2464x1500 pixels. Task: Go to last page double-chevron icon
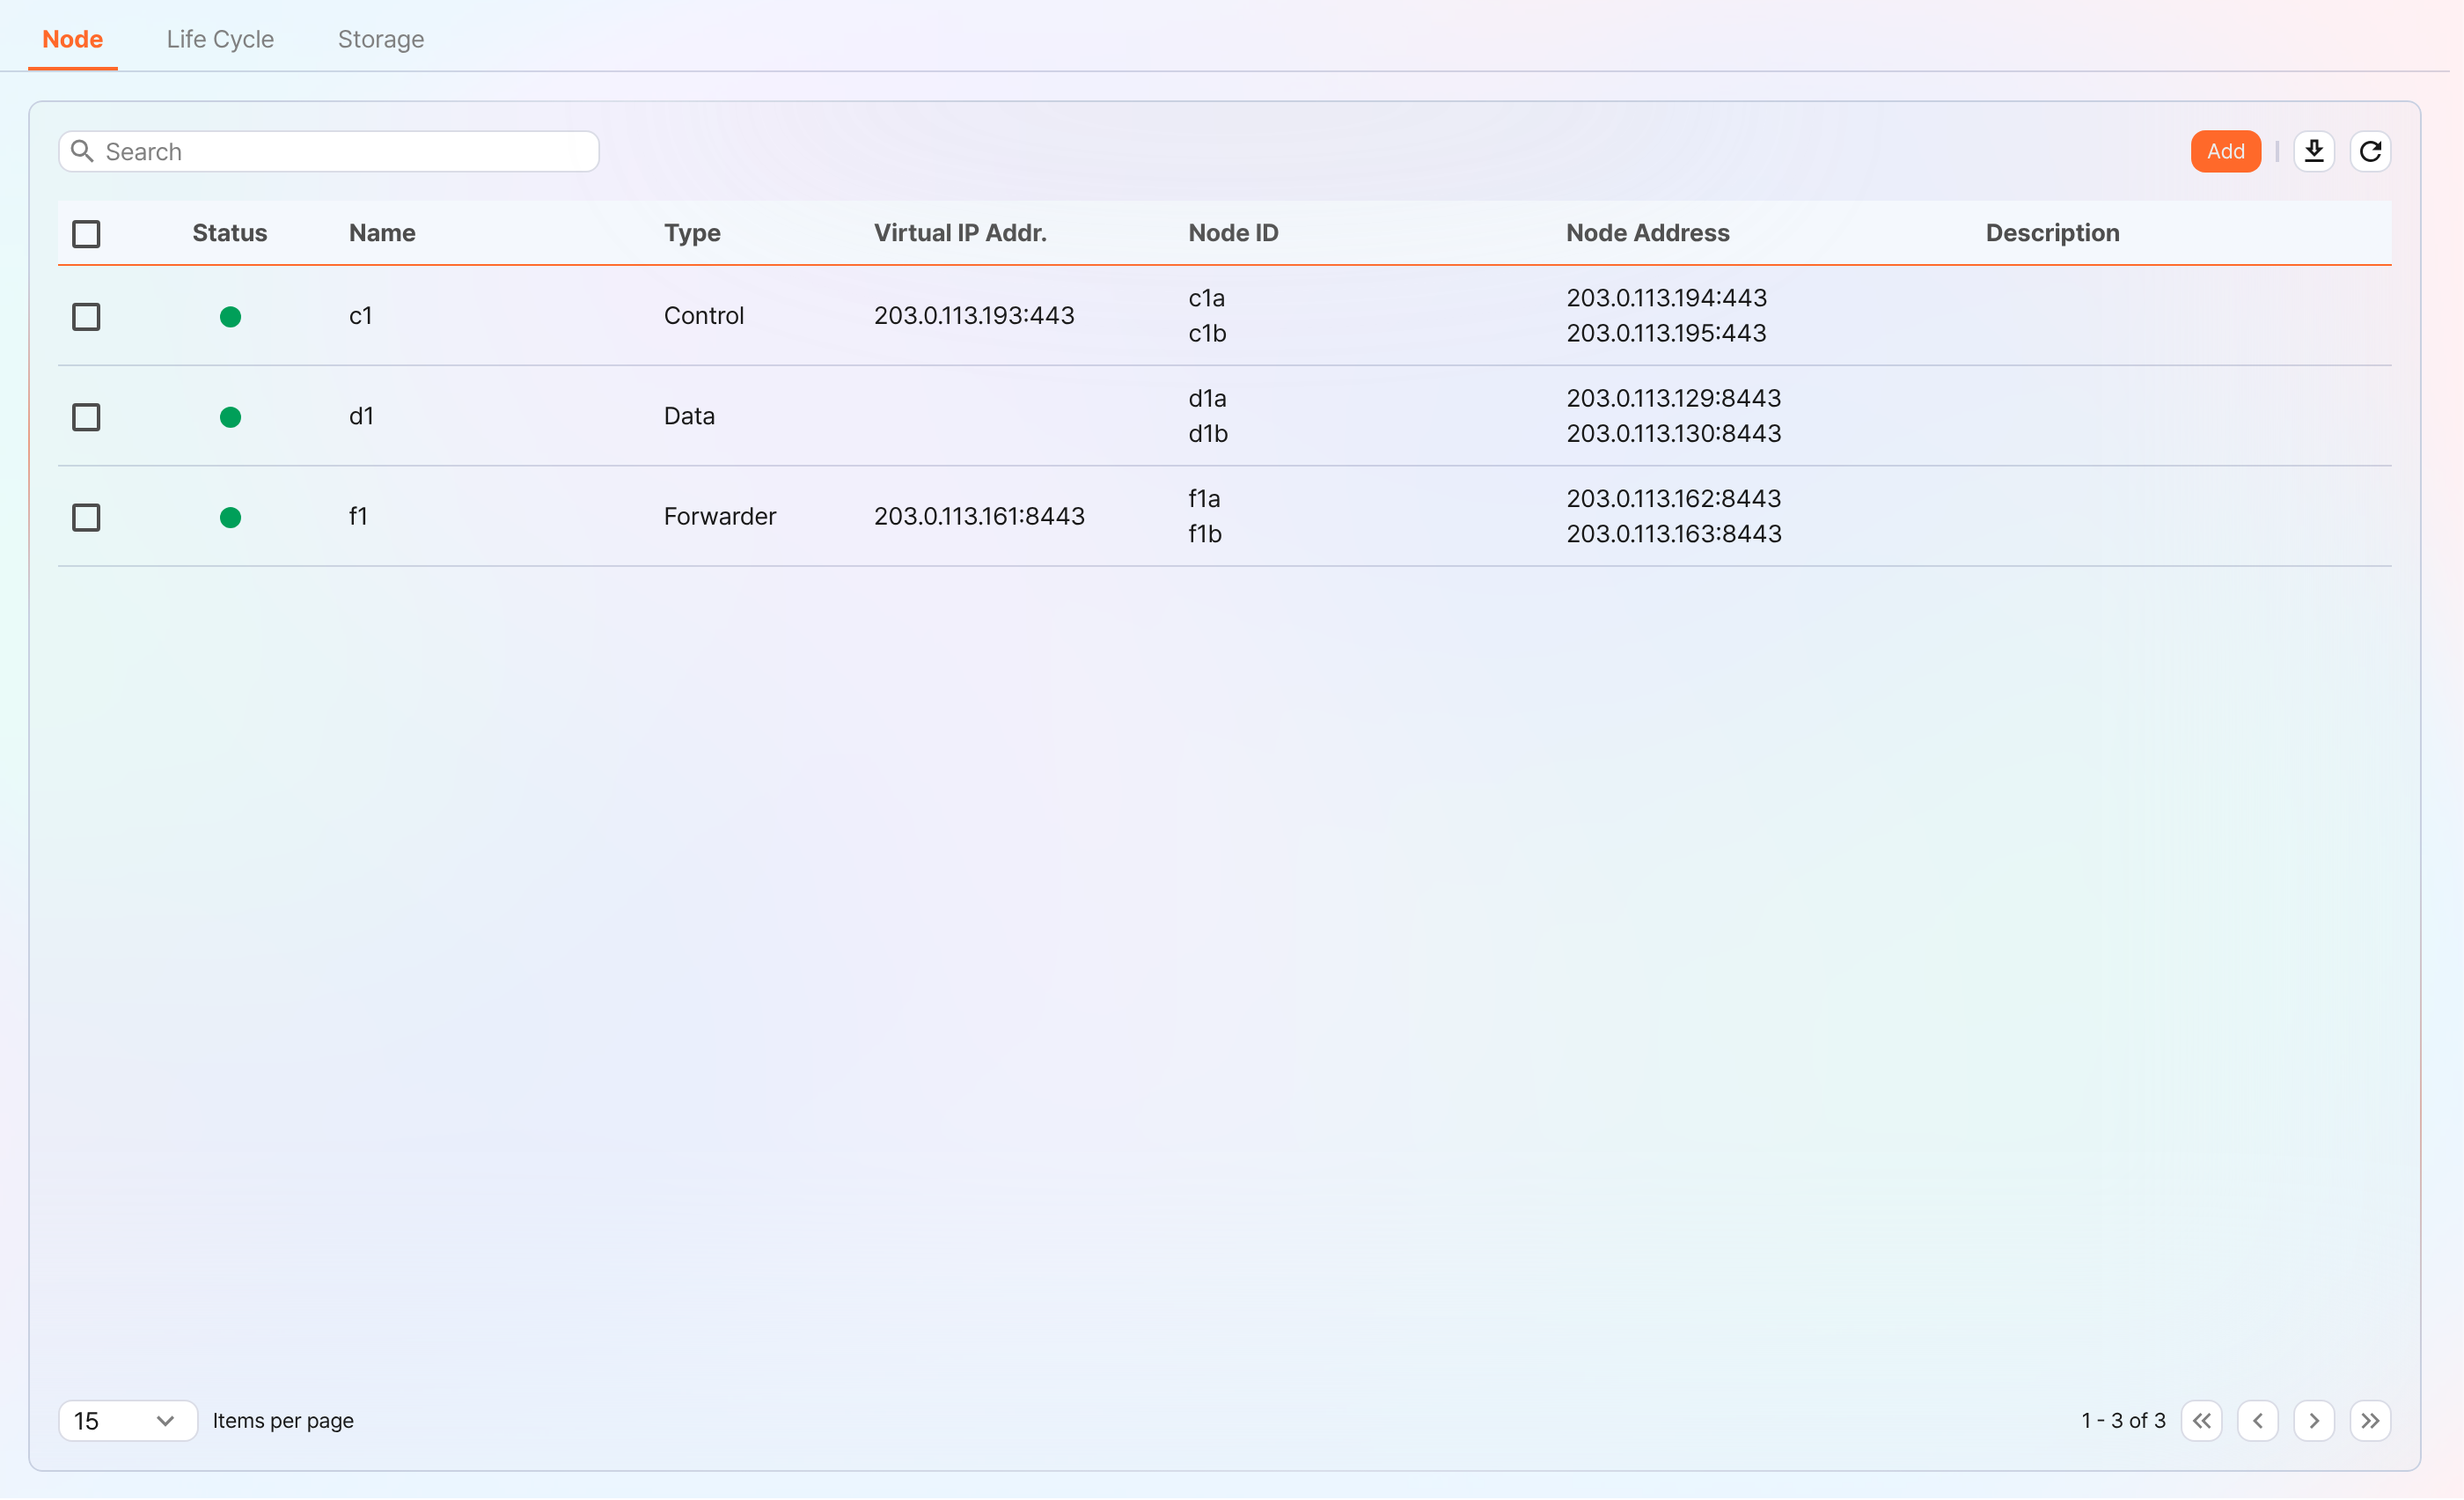(x=2370, y=1421)
